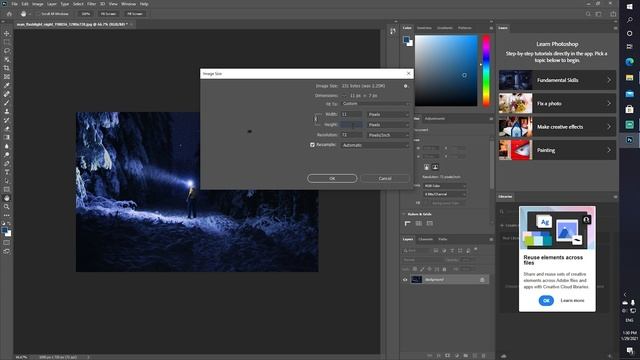Select the Frame tool
640x360 pixels.
point(7,77)
